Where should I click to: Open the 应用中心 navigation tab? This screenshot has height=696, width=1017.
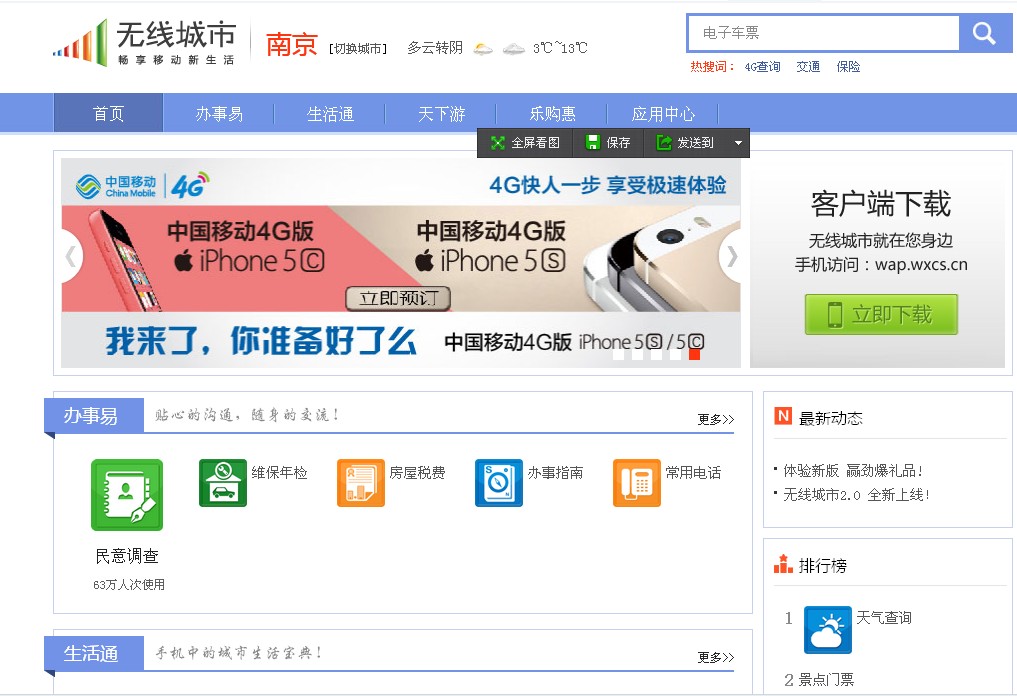click(663, 114)
